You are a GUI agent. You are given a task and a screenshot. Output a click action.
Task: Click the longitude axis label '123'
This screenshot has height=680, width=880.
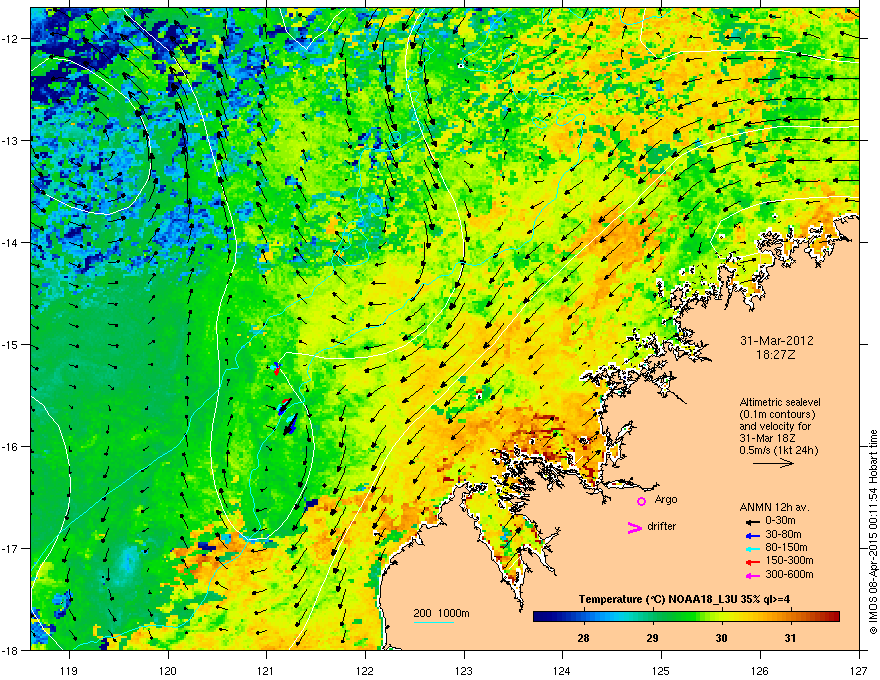point(464,670)
